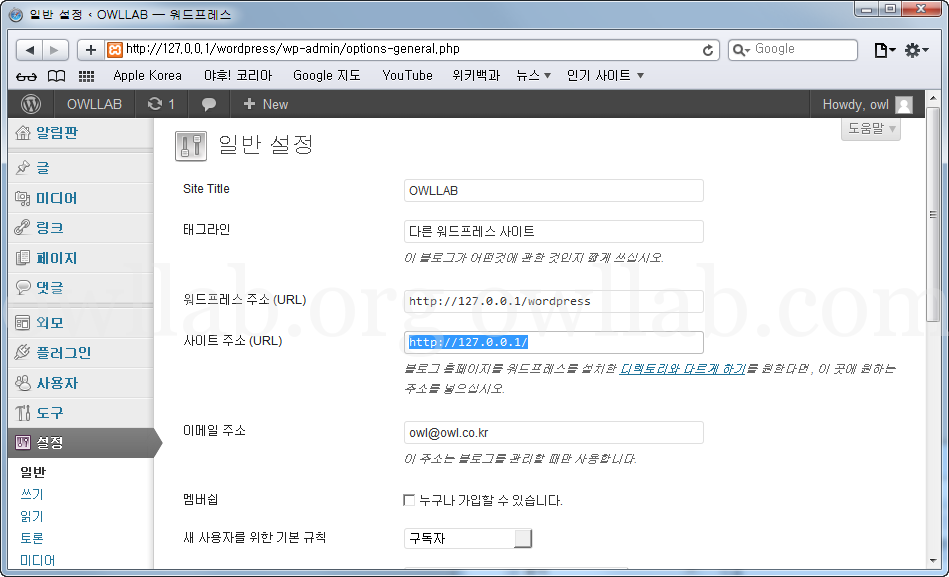Click the page scrollbar up arrow
This screenshot has height=577, width=949.
pos(933,97)
